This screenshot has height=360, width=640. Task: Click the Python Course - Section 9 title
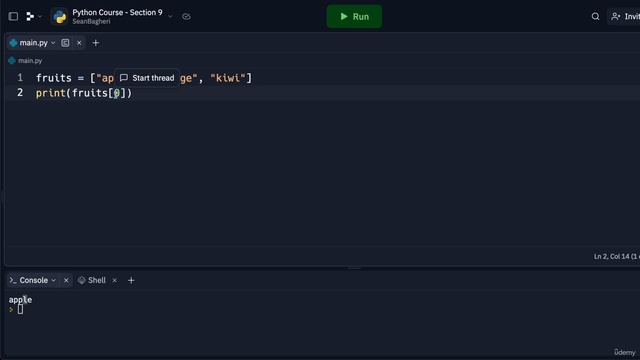click(117, 12)
